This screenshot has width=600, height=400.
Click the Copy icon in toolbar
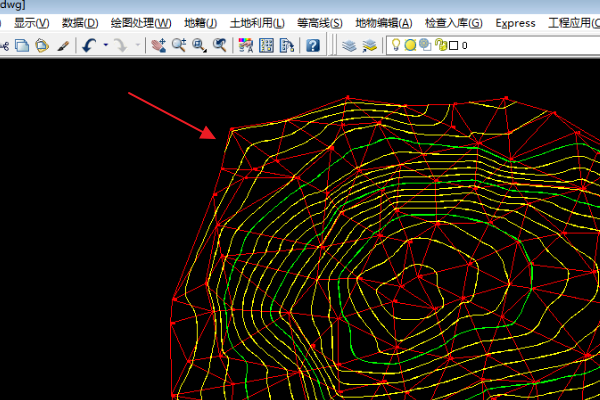(x=22, y=45)
